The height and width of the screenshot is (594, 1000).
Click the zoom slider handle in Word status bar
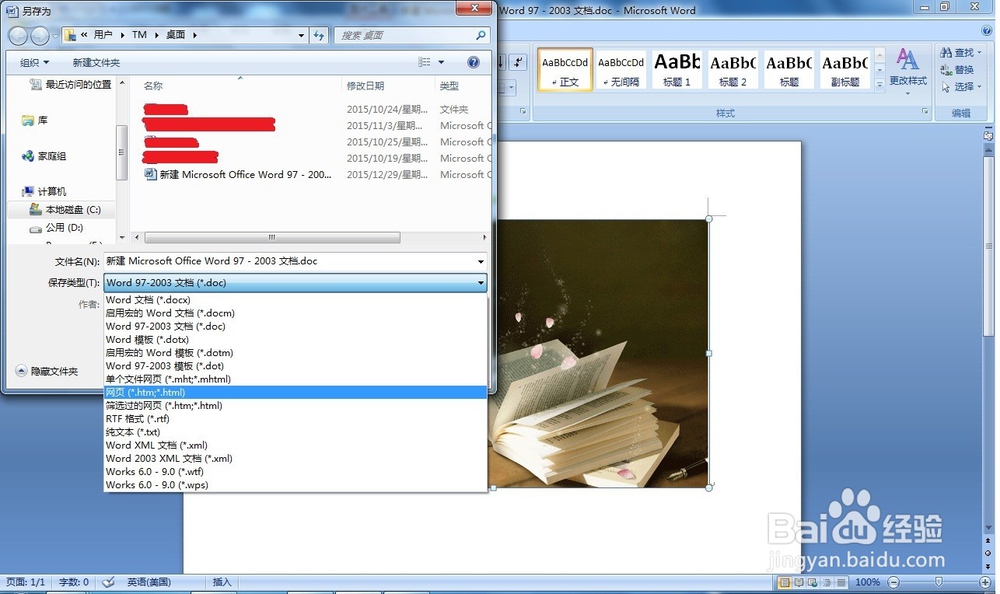(938, 582)
